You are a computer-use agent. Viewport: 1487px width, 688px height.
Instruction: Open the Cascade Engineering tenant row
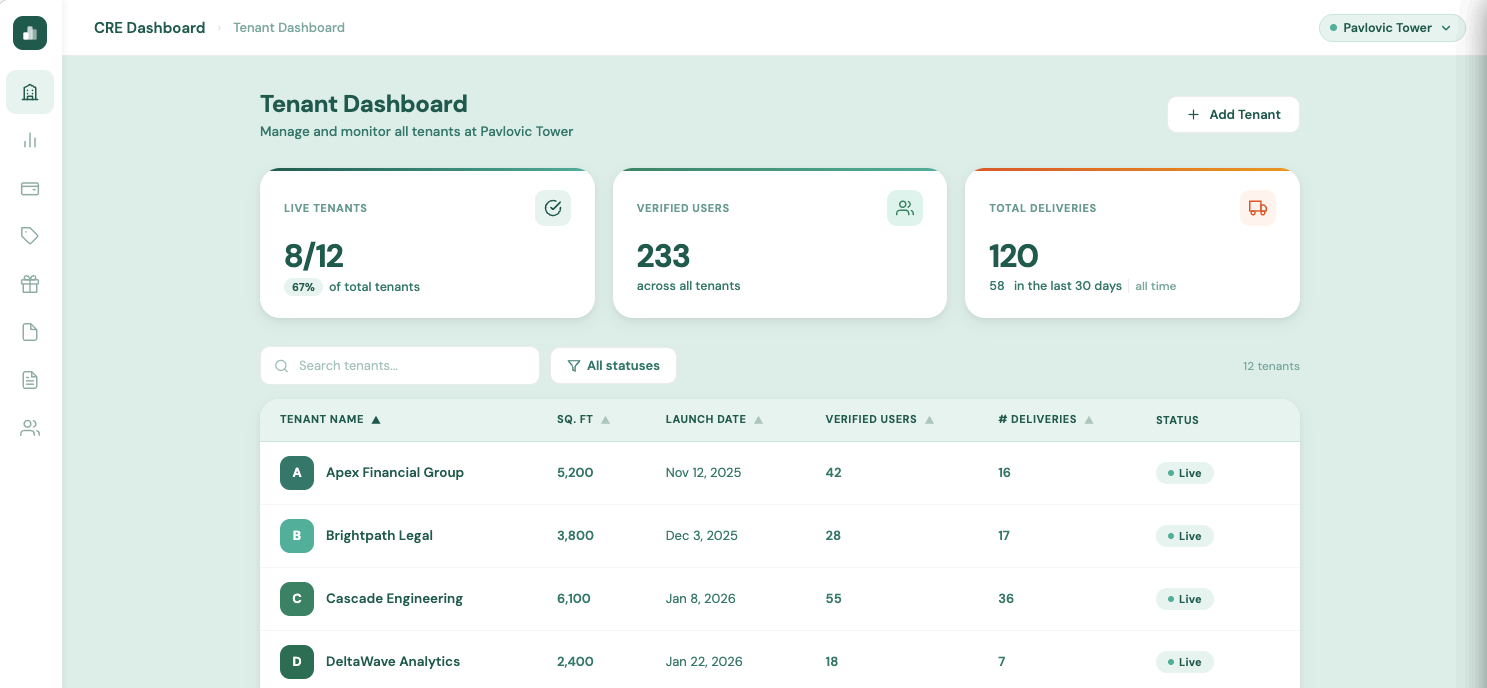[780, 599]
